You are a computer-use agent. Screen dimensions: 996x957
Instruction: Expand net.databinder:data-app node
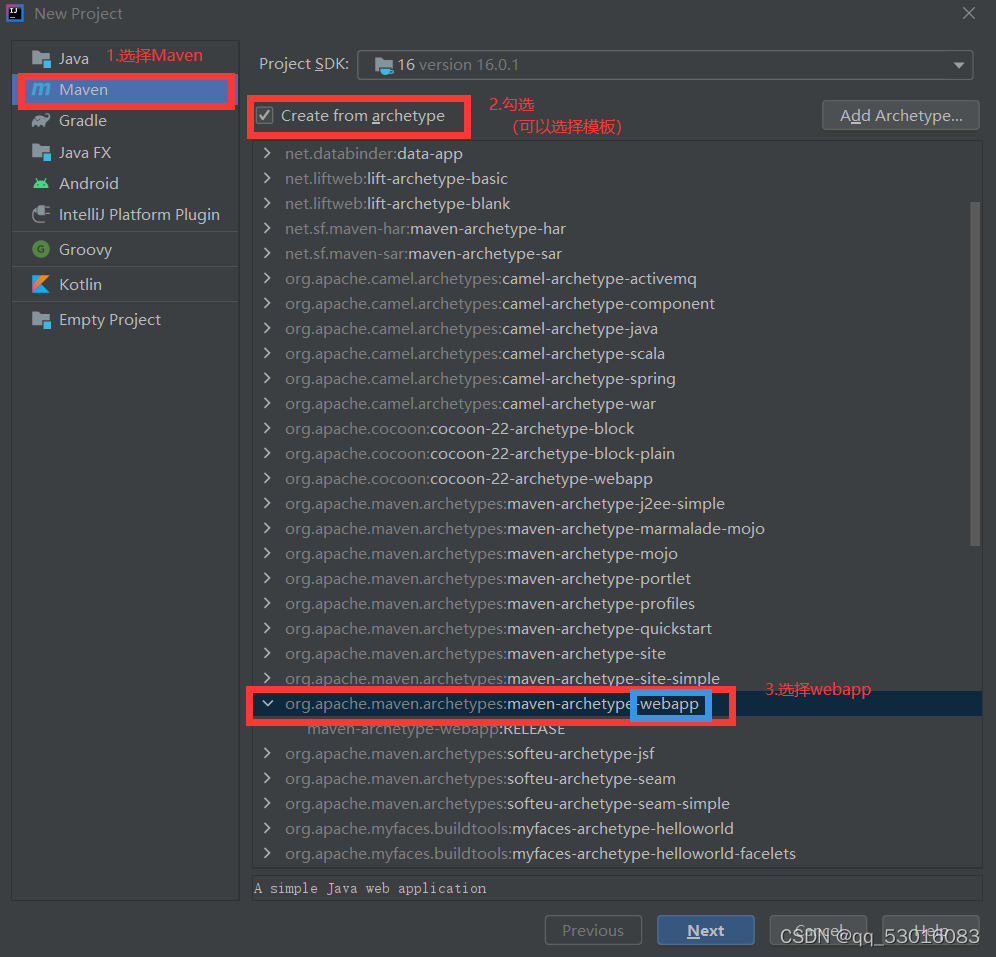tap(267, 153)
